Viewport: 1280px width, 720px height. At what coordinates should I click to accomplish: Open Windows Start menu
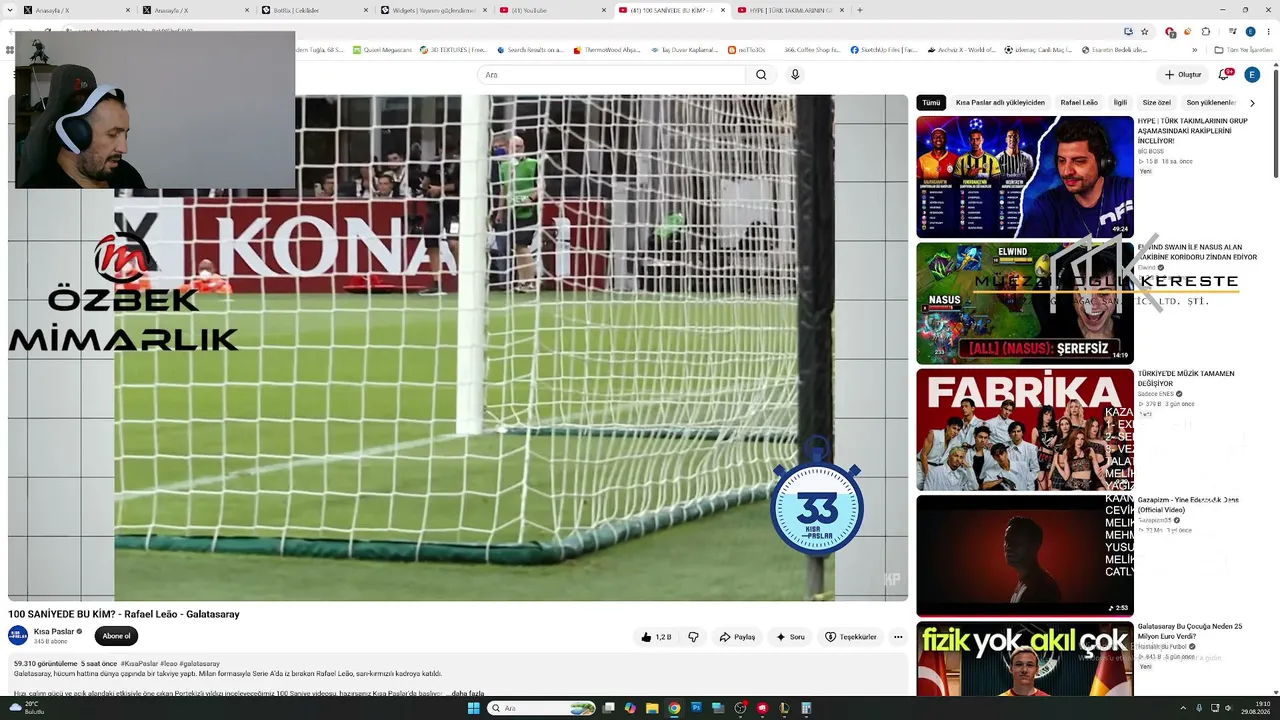click(474, 708)
